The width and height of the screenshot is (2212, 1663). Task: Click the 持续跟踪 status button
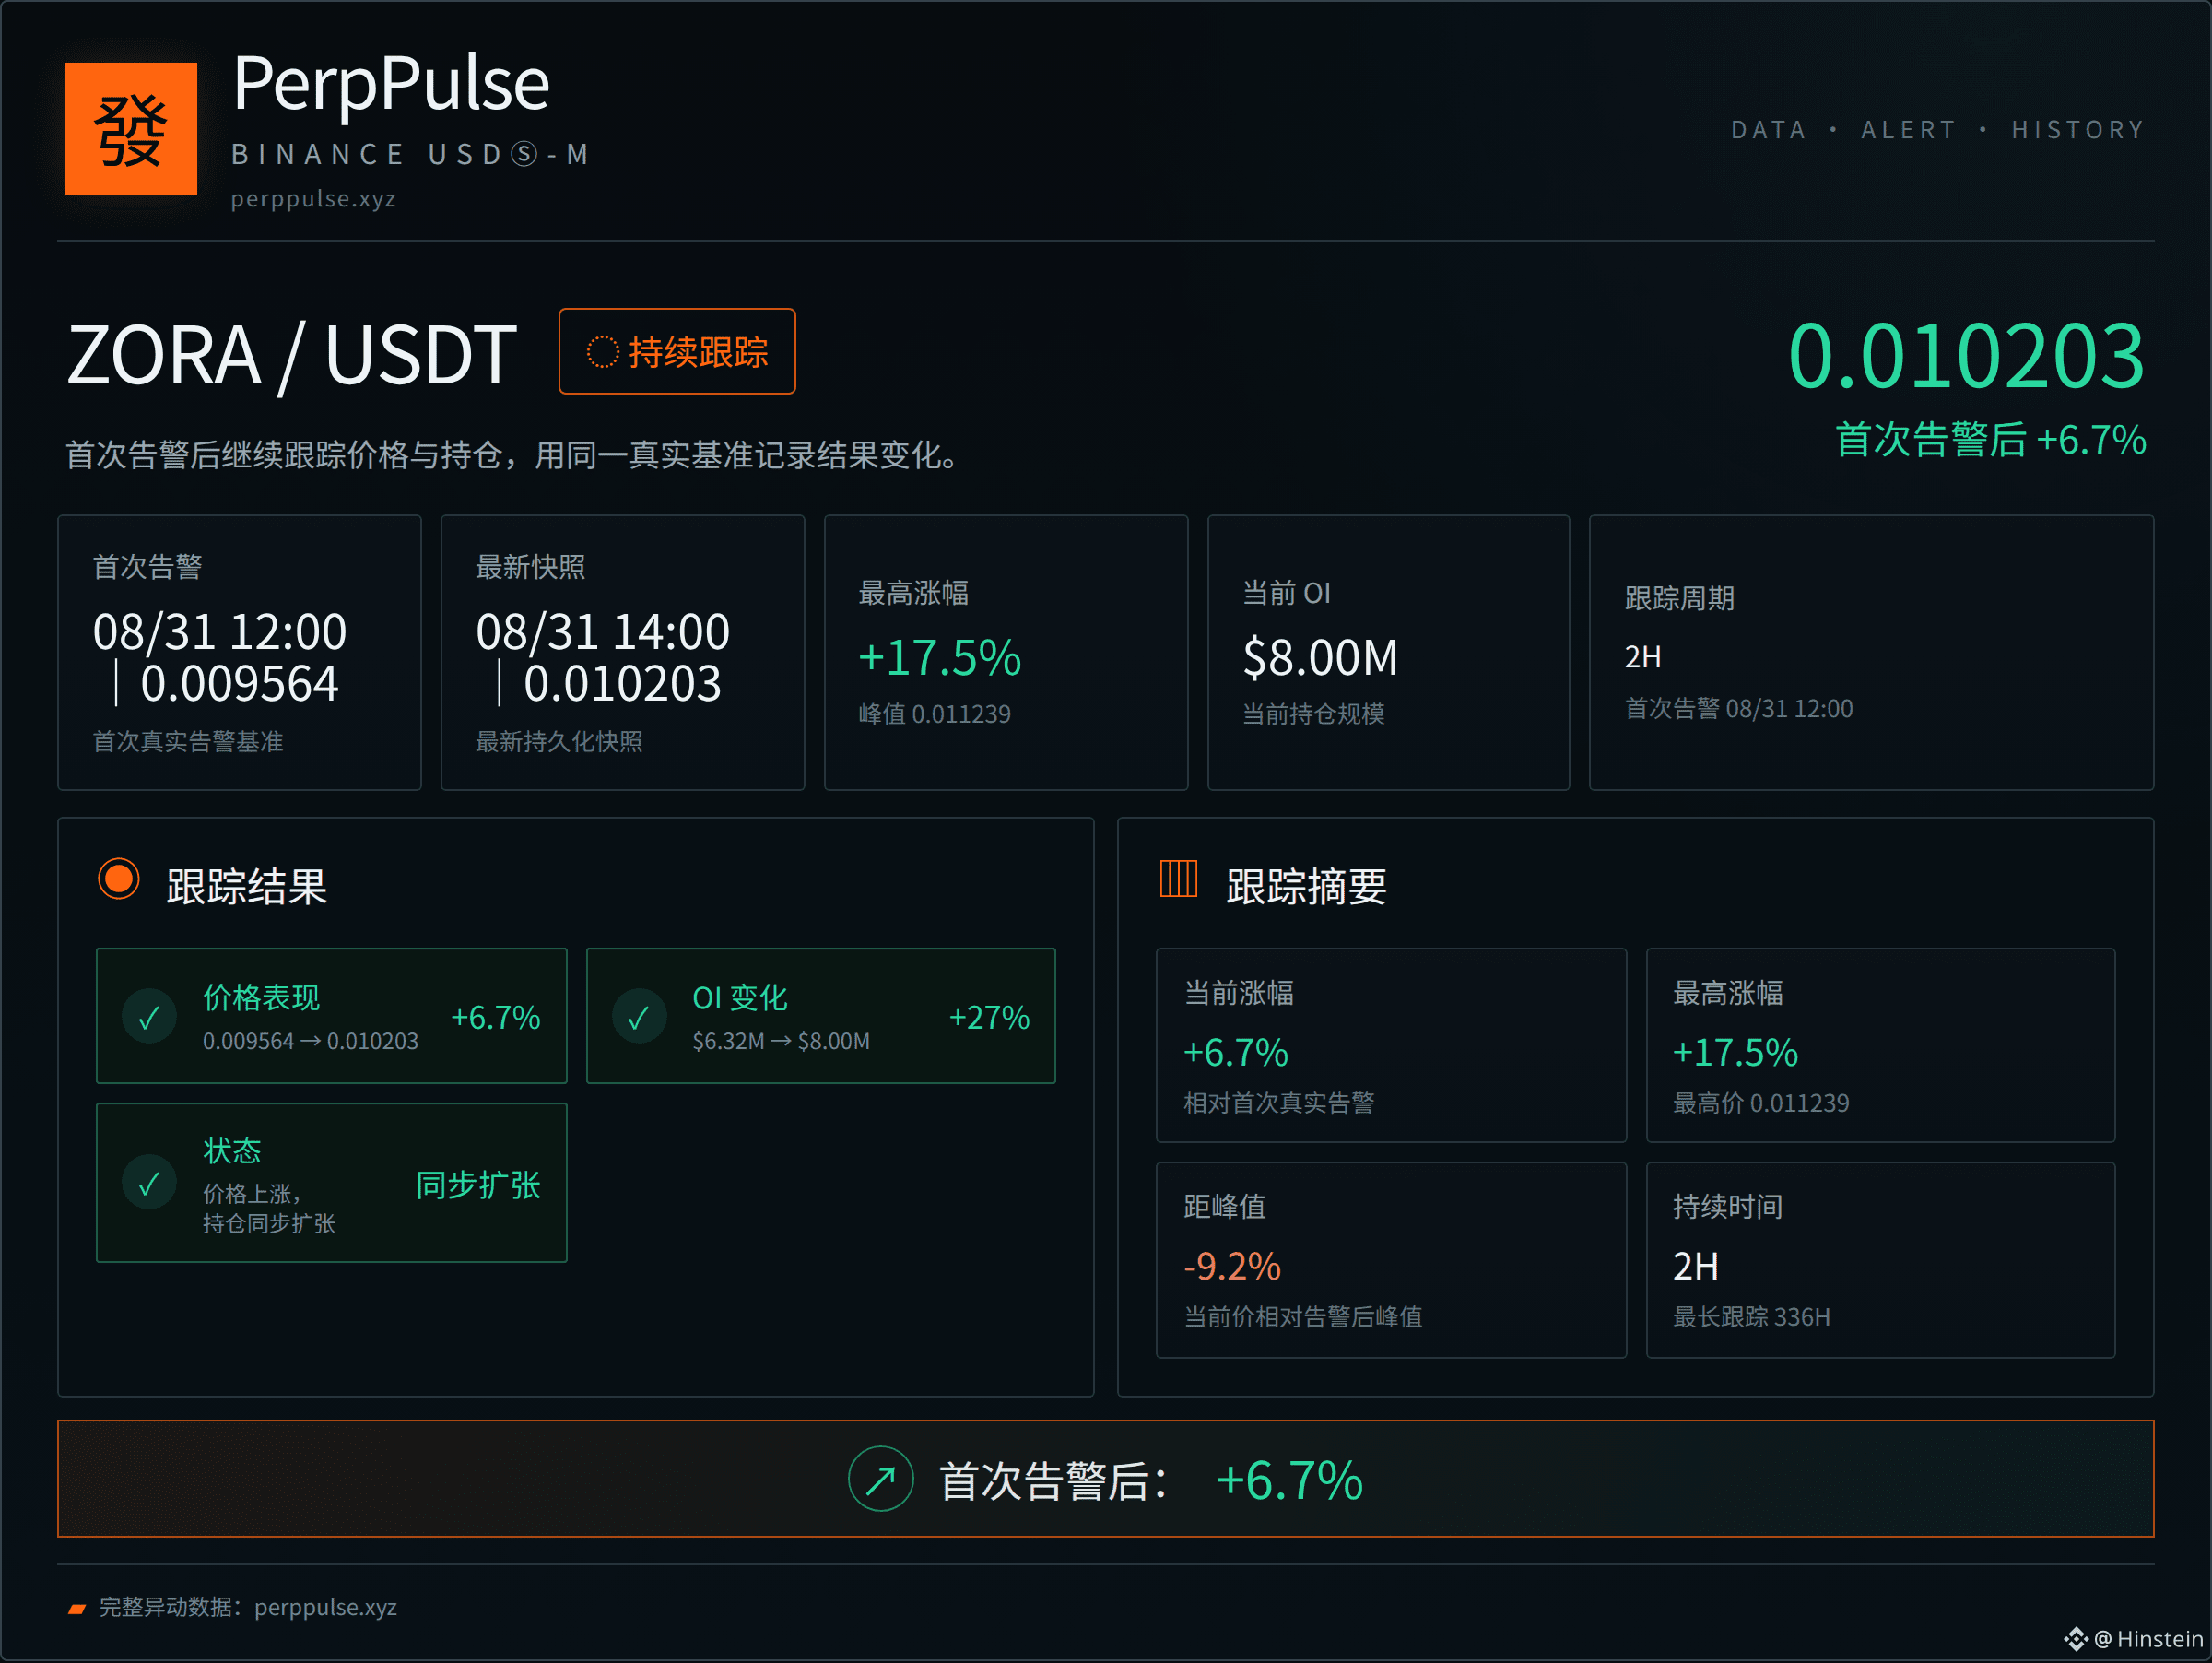coord(677,351)
